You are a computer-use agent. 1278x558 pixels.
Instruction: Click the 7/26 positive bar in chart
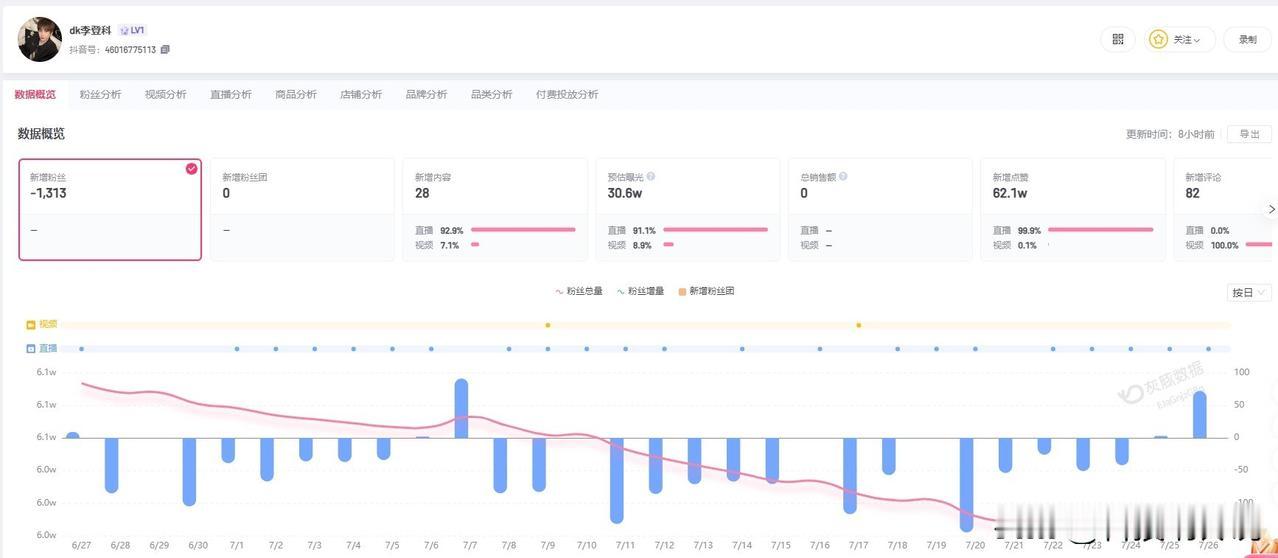coord(1200,414)
